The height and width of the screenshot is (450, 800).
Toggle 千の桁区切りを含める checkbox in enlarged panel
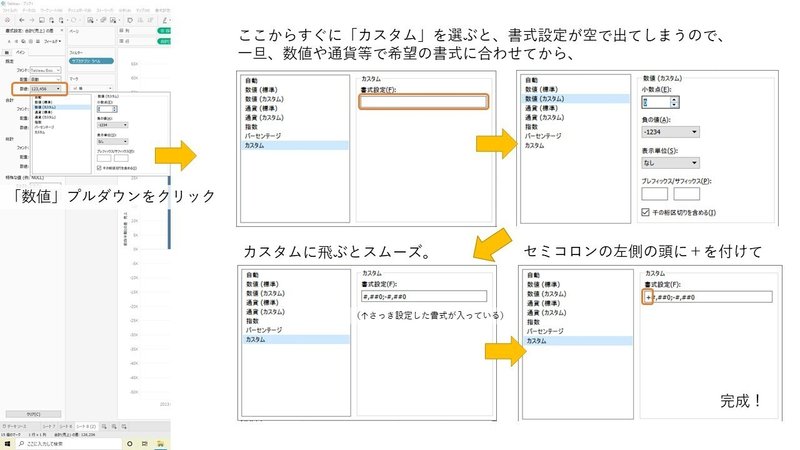(645, 212)
